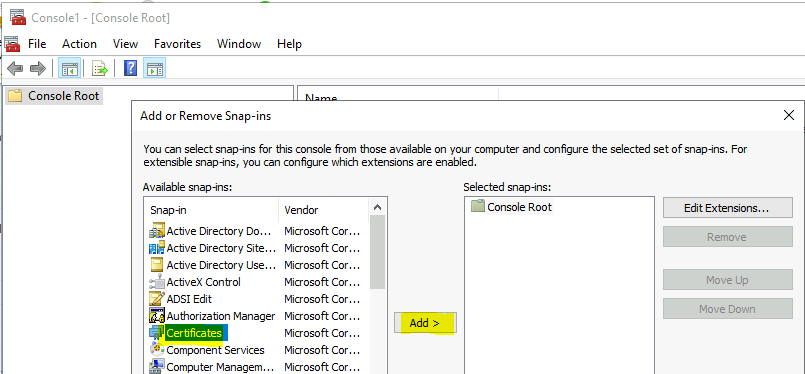Open the Action menu
This screenshot has width=805, height=374.
[x=79, y=44]
